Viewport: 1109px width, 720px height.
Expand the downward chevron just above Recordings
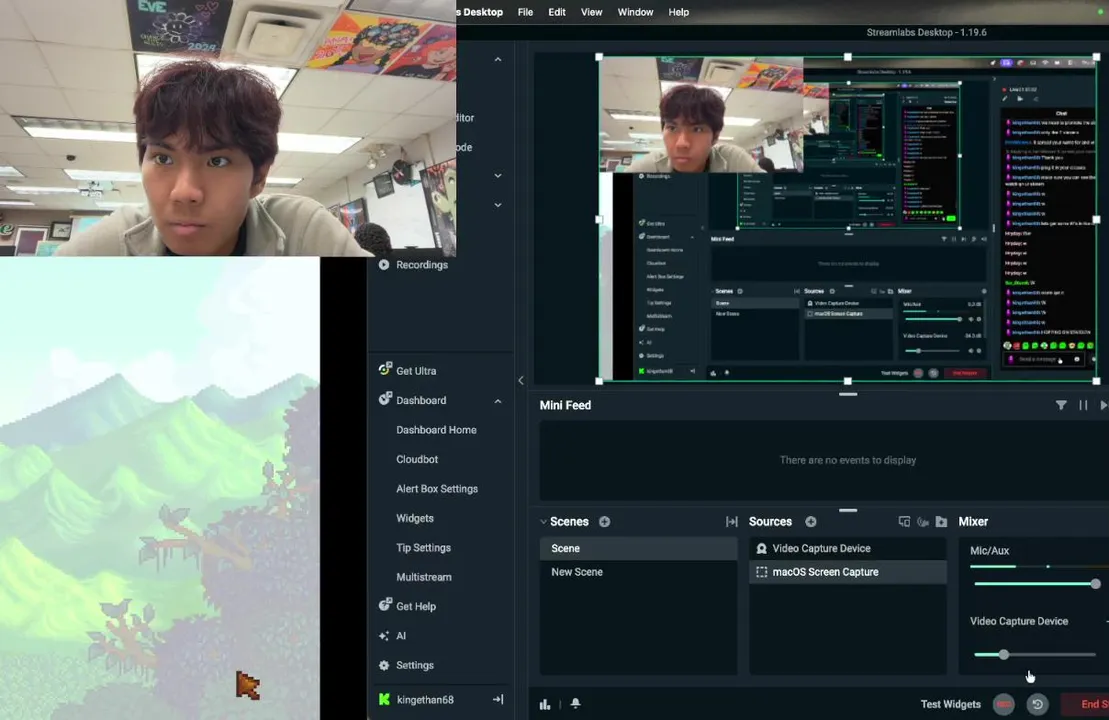pyautogui.click(x=498, y=205)
